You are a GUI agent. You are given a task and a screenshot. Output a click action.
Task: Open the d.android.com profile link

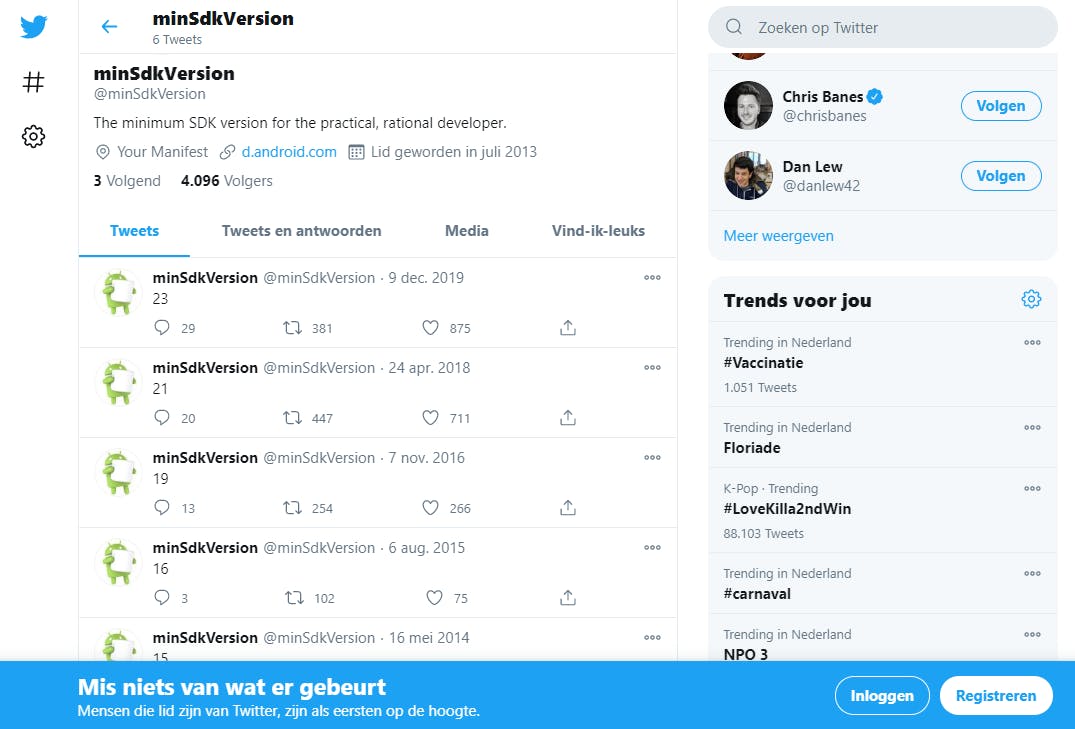(289, 152)
